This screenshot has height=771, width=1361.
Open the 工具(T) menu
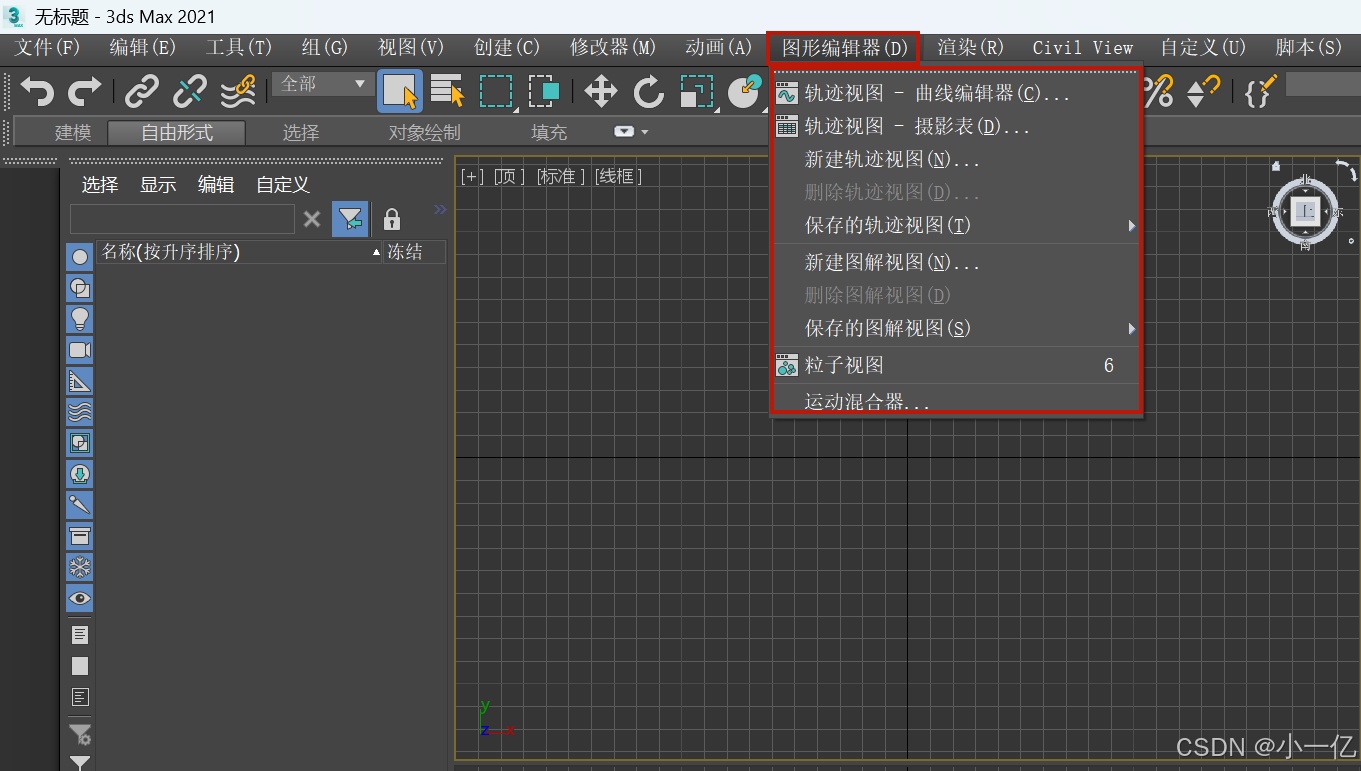[x=238, y=47]
